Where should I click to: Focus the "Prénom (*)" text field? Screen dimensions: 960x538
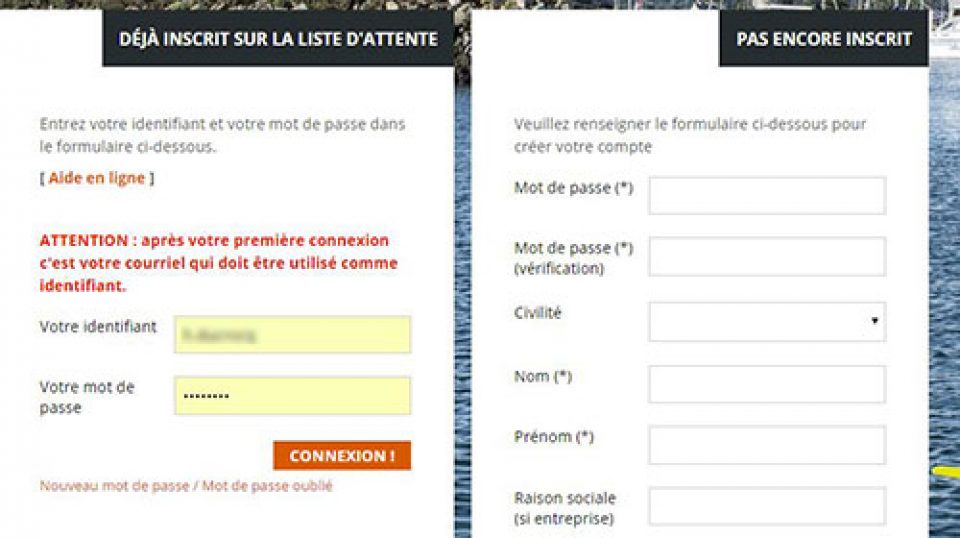coord(766,445)
